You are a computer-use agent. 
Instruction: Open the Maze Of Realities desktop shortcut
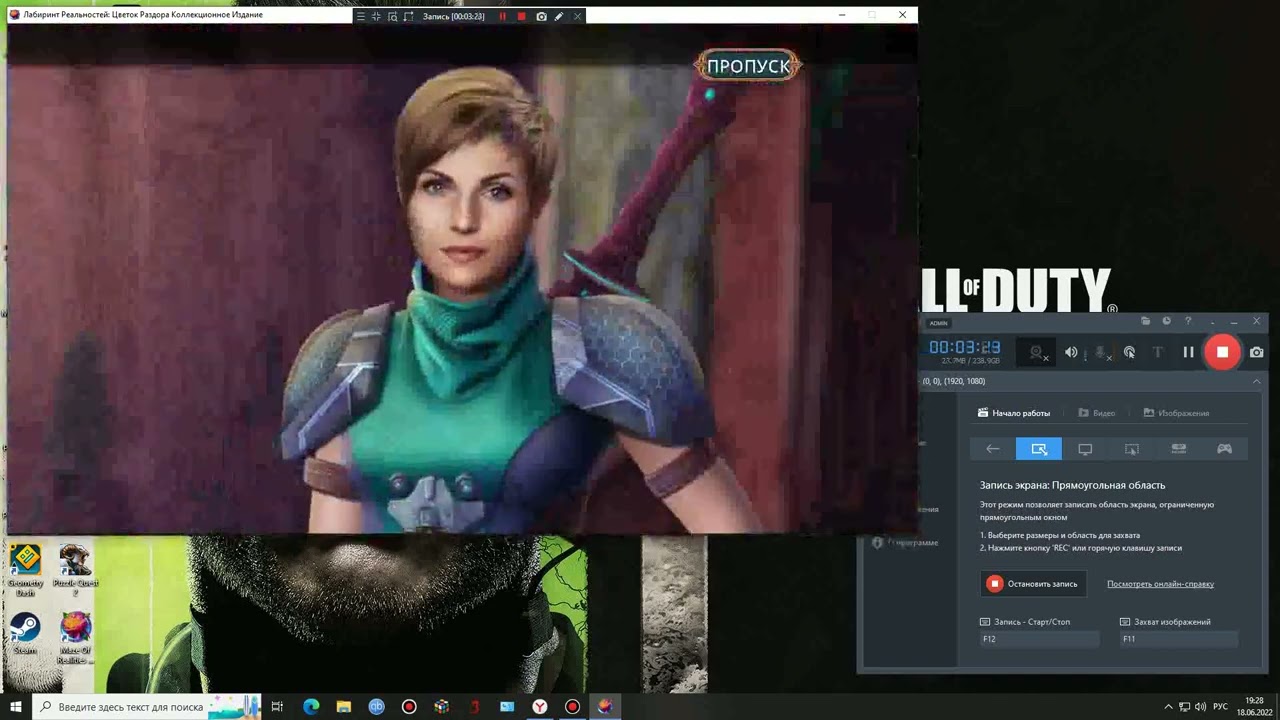75,640
